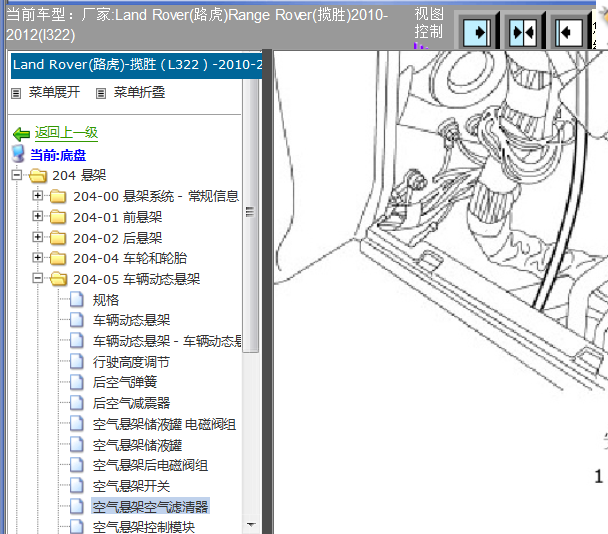
Task: Click the 204-04 车轮和轮胎 folder icon
Action: [x=58, y=258]
